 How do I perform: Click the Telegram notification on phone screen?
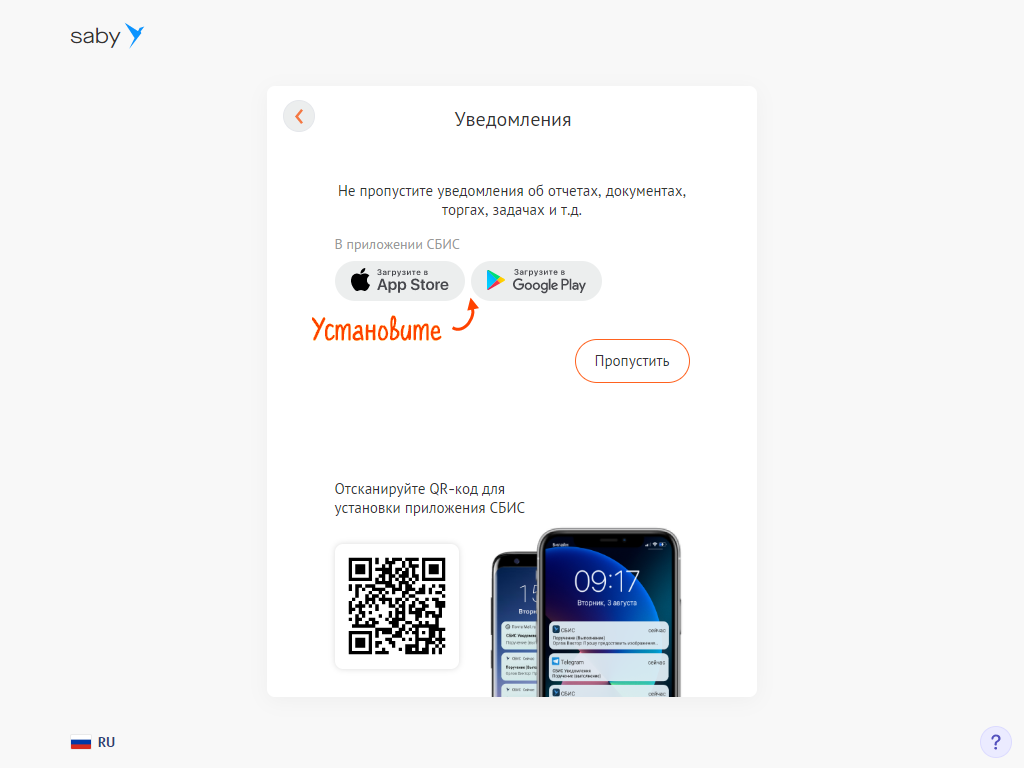click(609, 668)
